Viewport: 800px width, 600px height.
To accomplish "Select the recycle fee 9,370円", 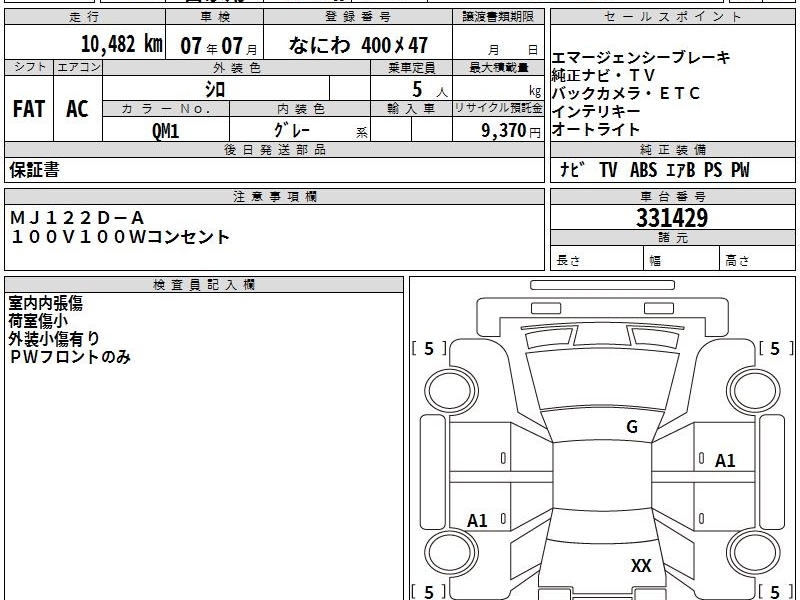I will click(x=511, y=130).
